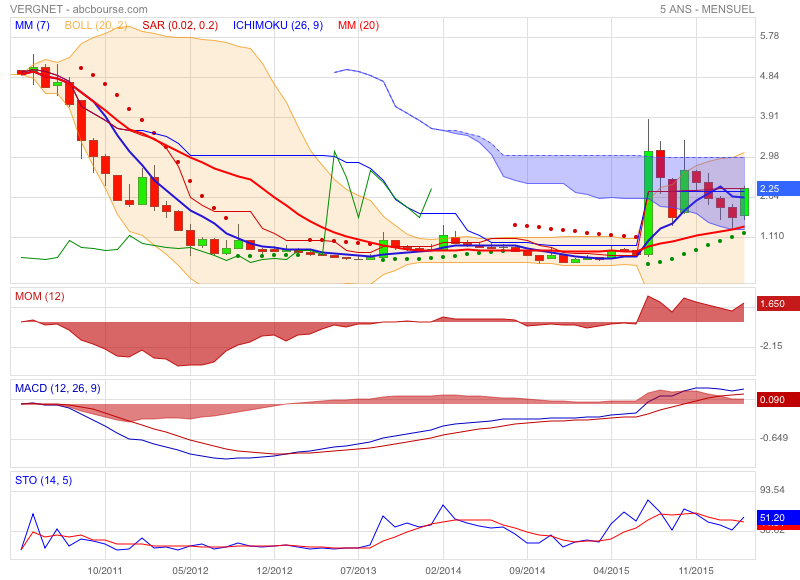Image resolution: width=800 pixels, height=580 pixels.
Task: Click the 4.84 price axis label
Action: pos(769,76)
